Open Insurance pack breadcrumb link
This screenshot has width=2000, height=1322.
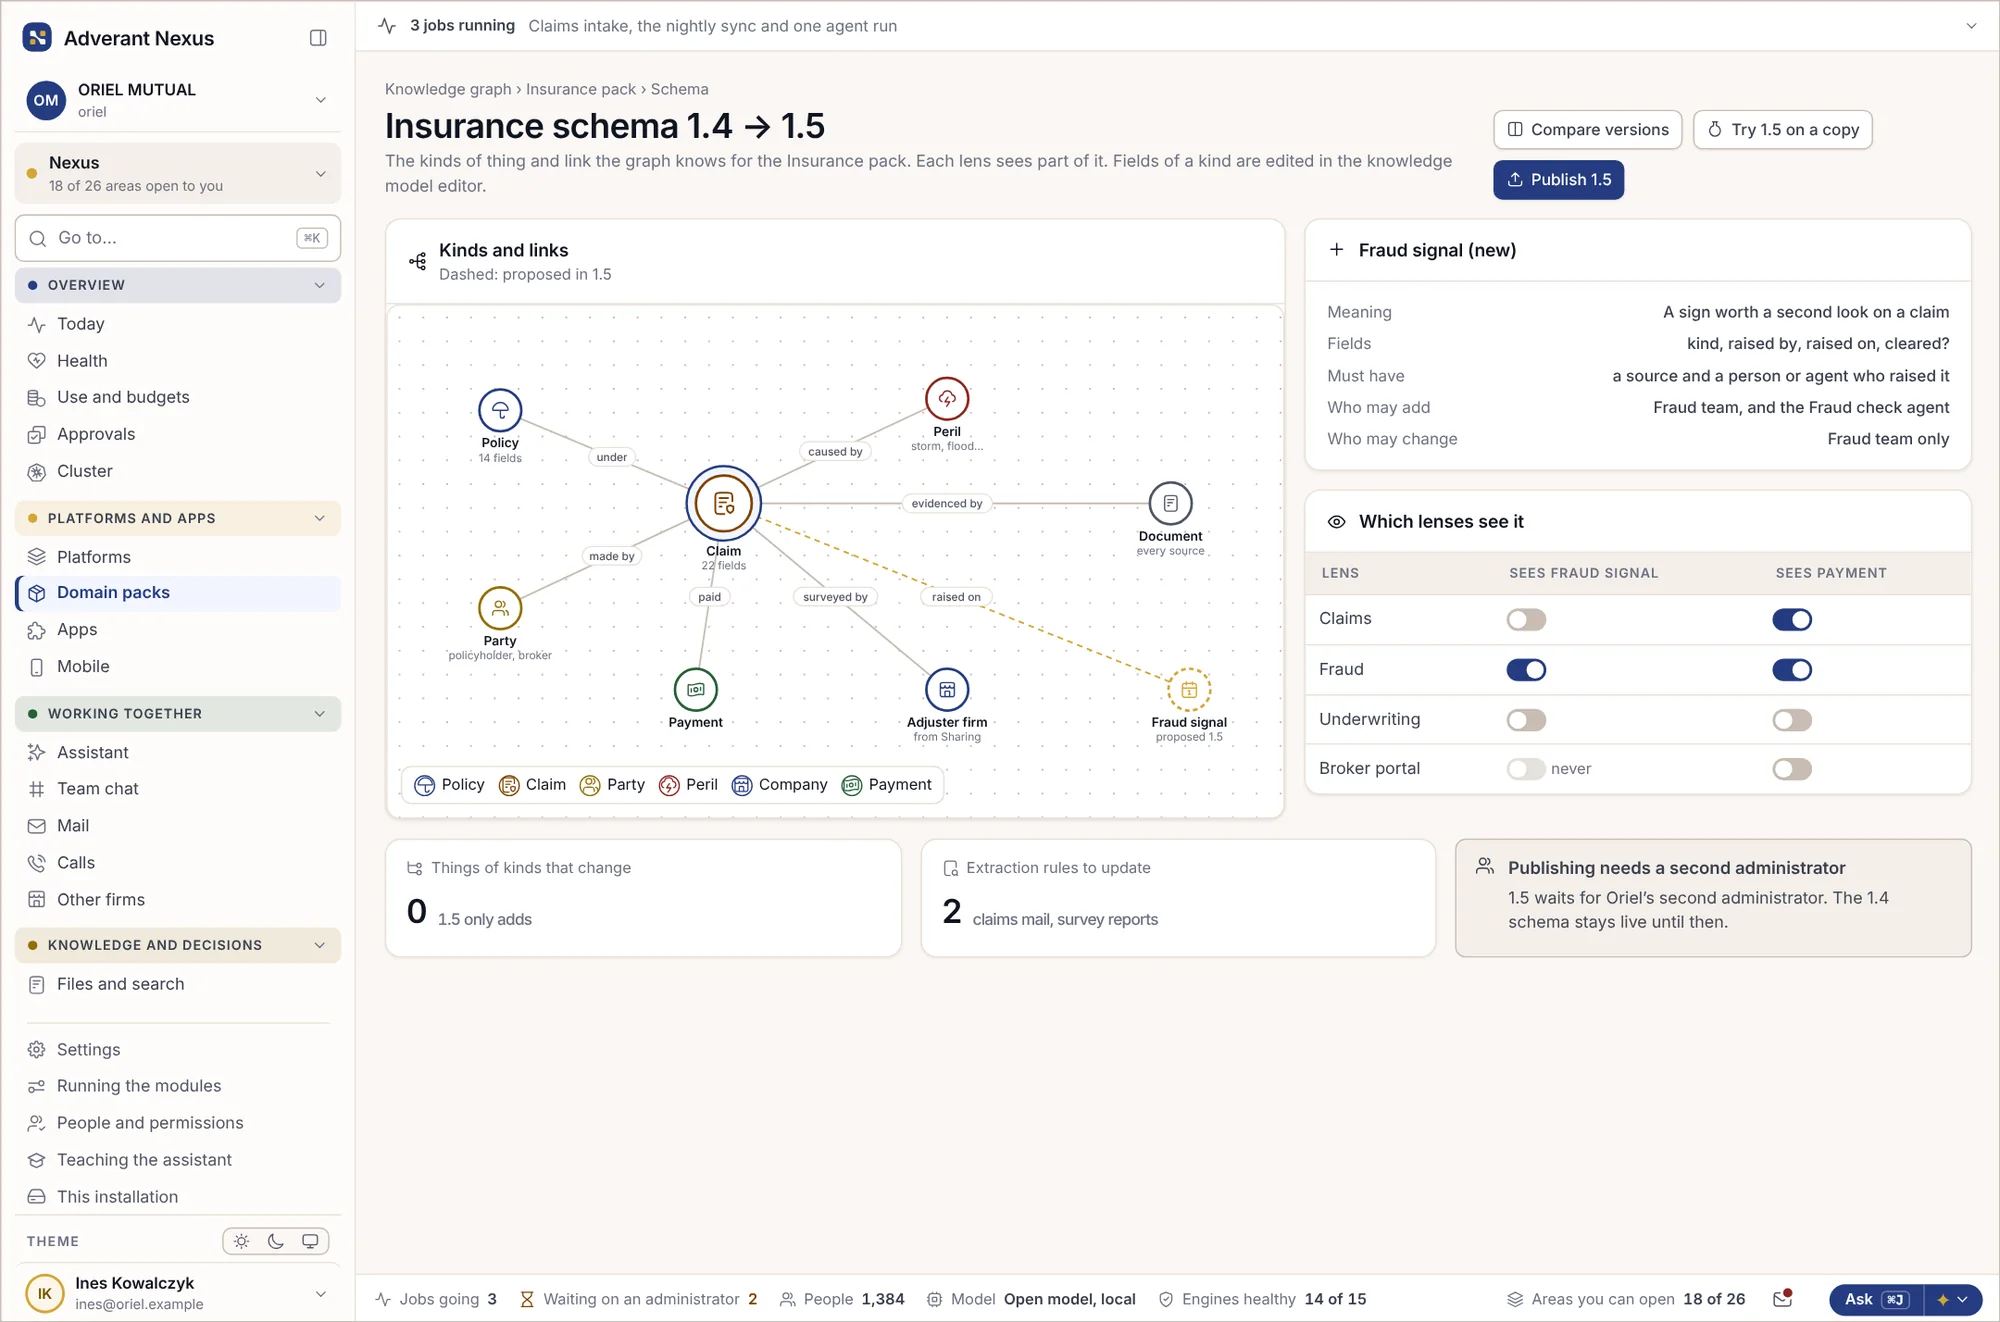point(581,89)
